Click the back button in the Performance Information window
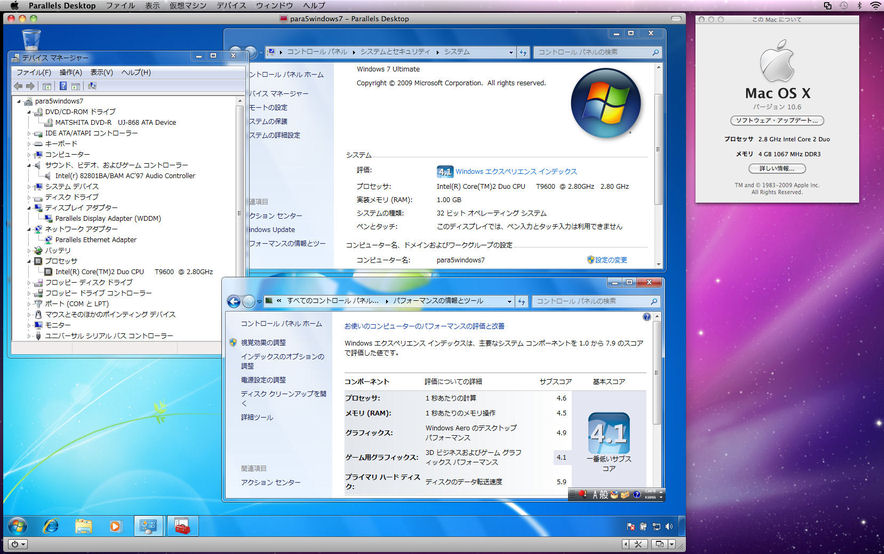This screenshot has width=884, height=554. coord(234,302)
